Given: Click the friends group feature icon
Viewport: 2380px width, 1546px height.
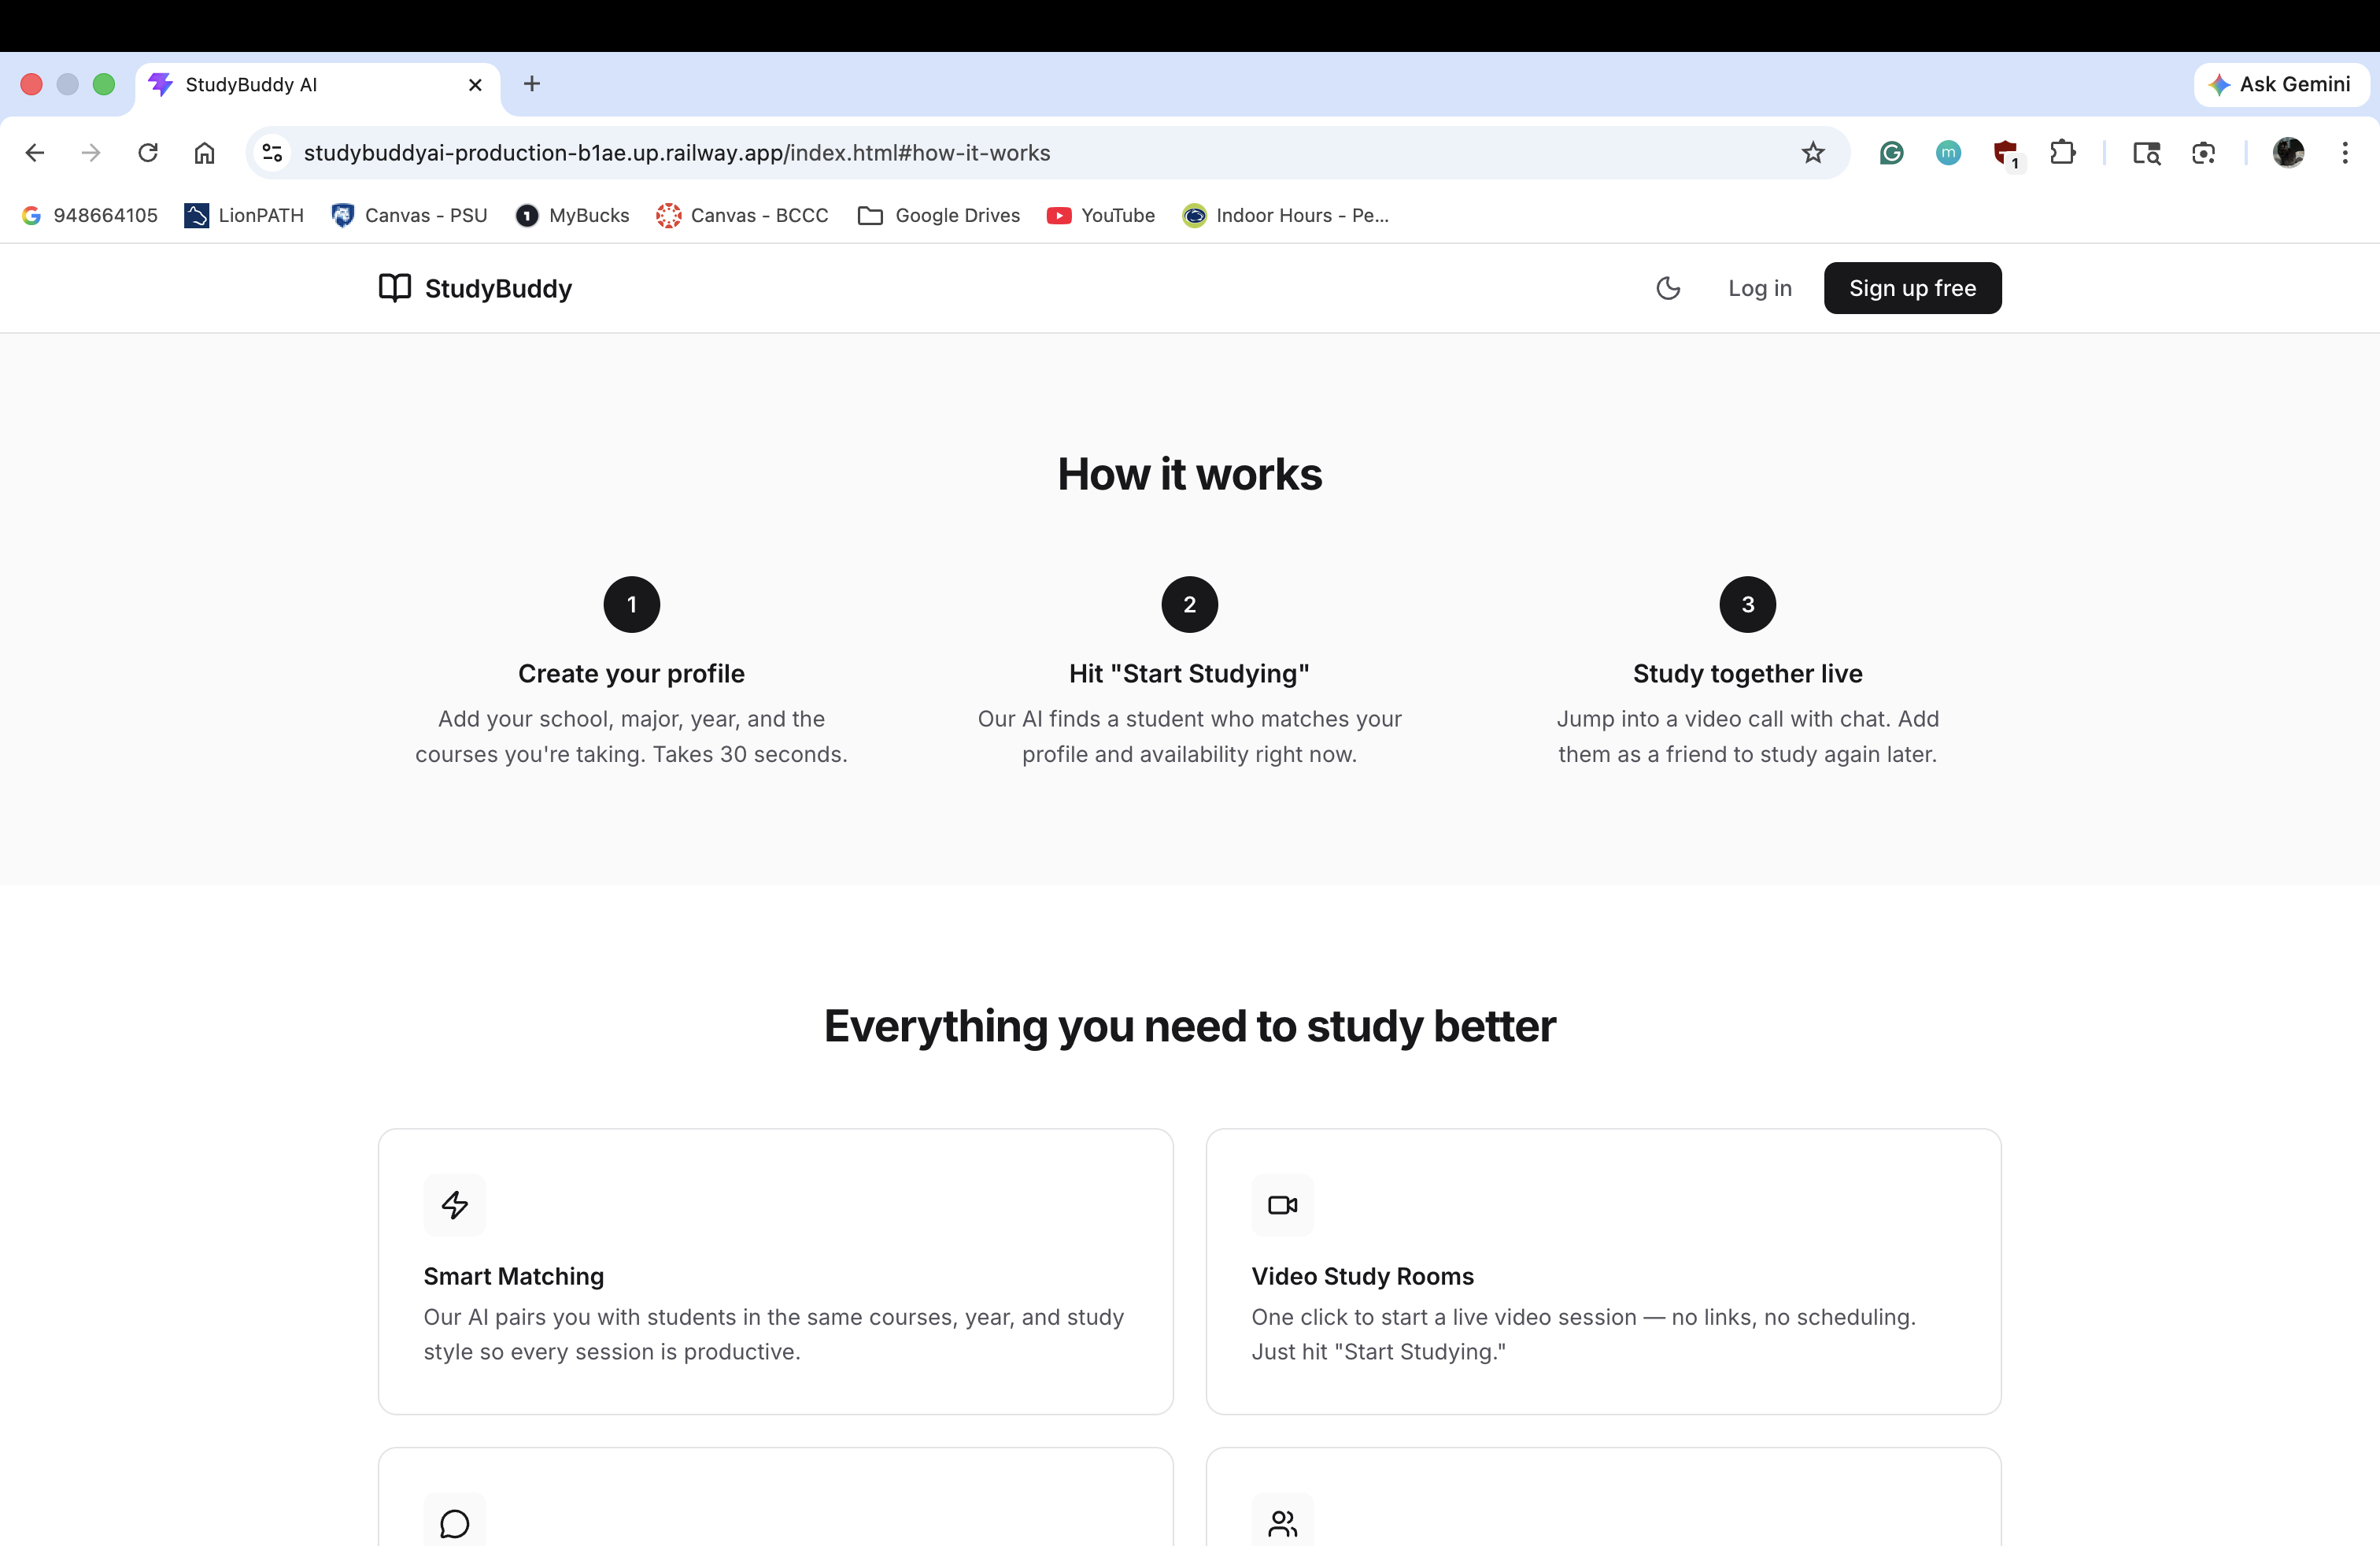Looking at the screenshot, I should (1282, 1523).
